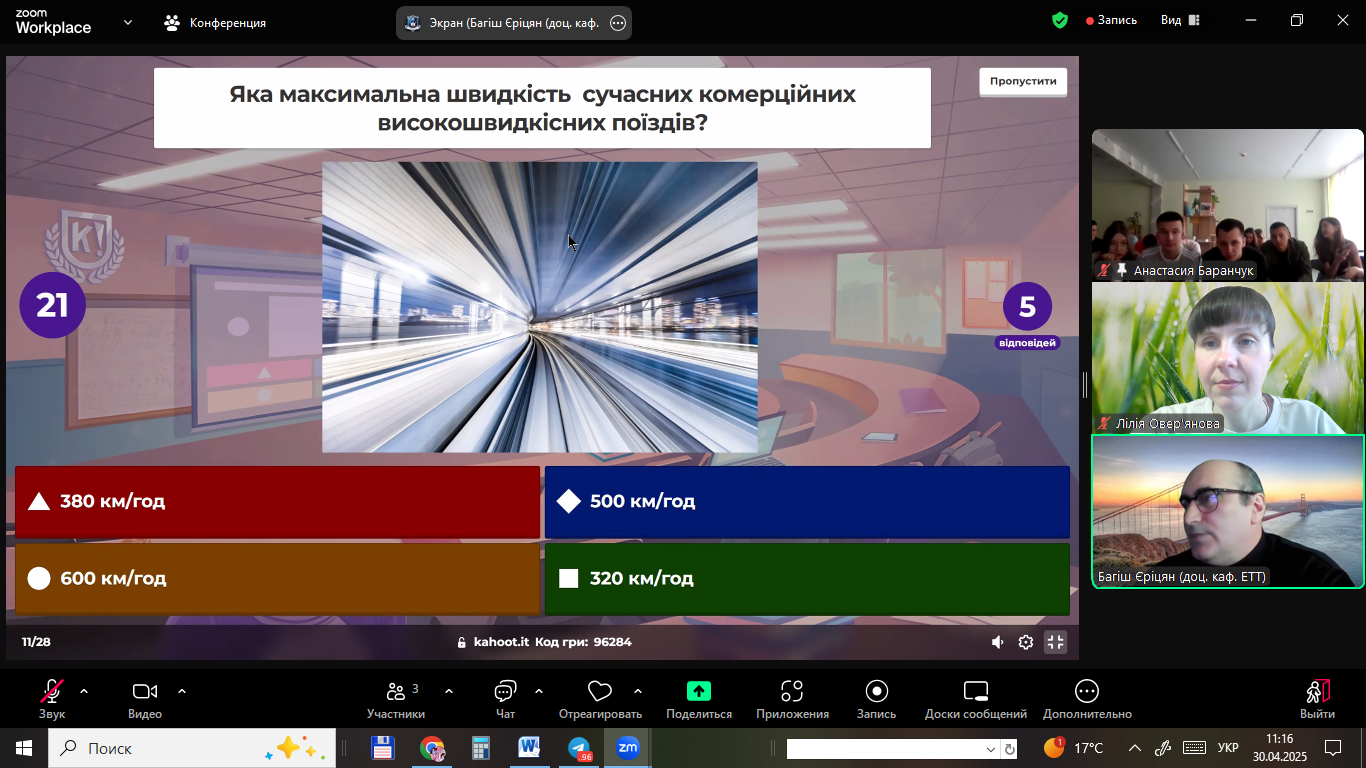The height and width of the screenshot is (768, 1366).
Task: Click the Багіш Єріцян video thumbnail
Action: pos(1228,511)
